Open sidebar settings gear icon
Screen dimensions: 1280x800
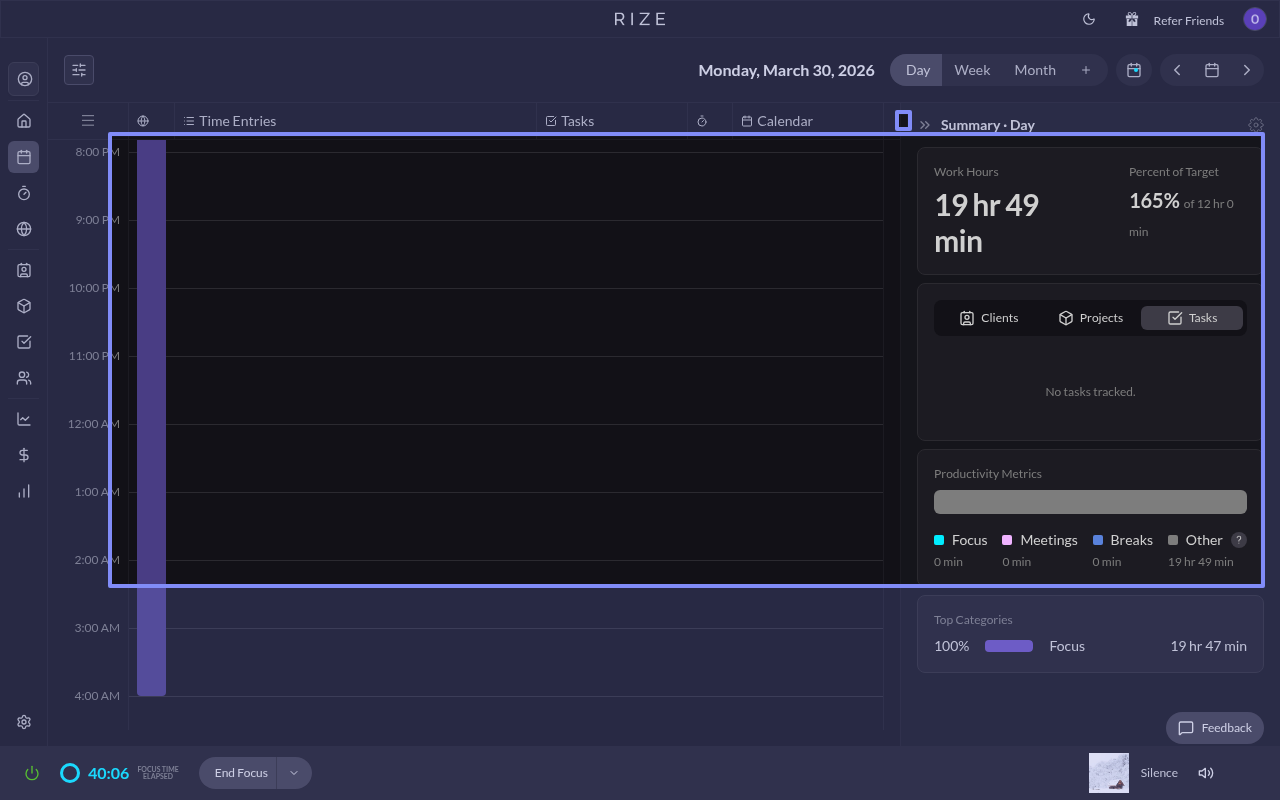[24, 722]
